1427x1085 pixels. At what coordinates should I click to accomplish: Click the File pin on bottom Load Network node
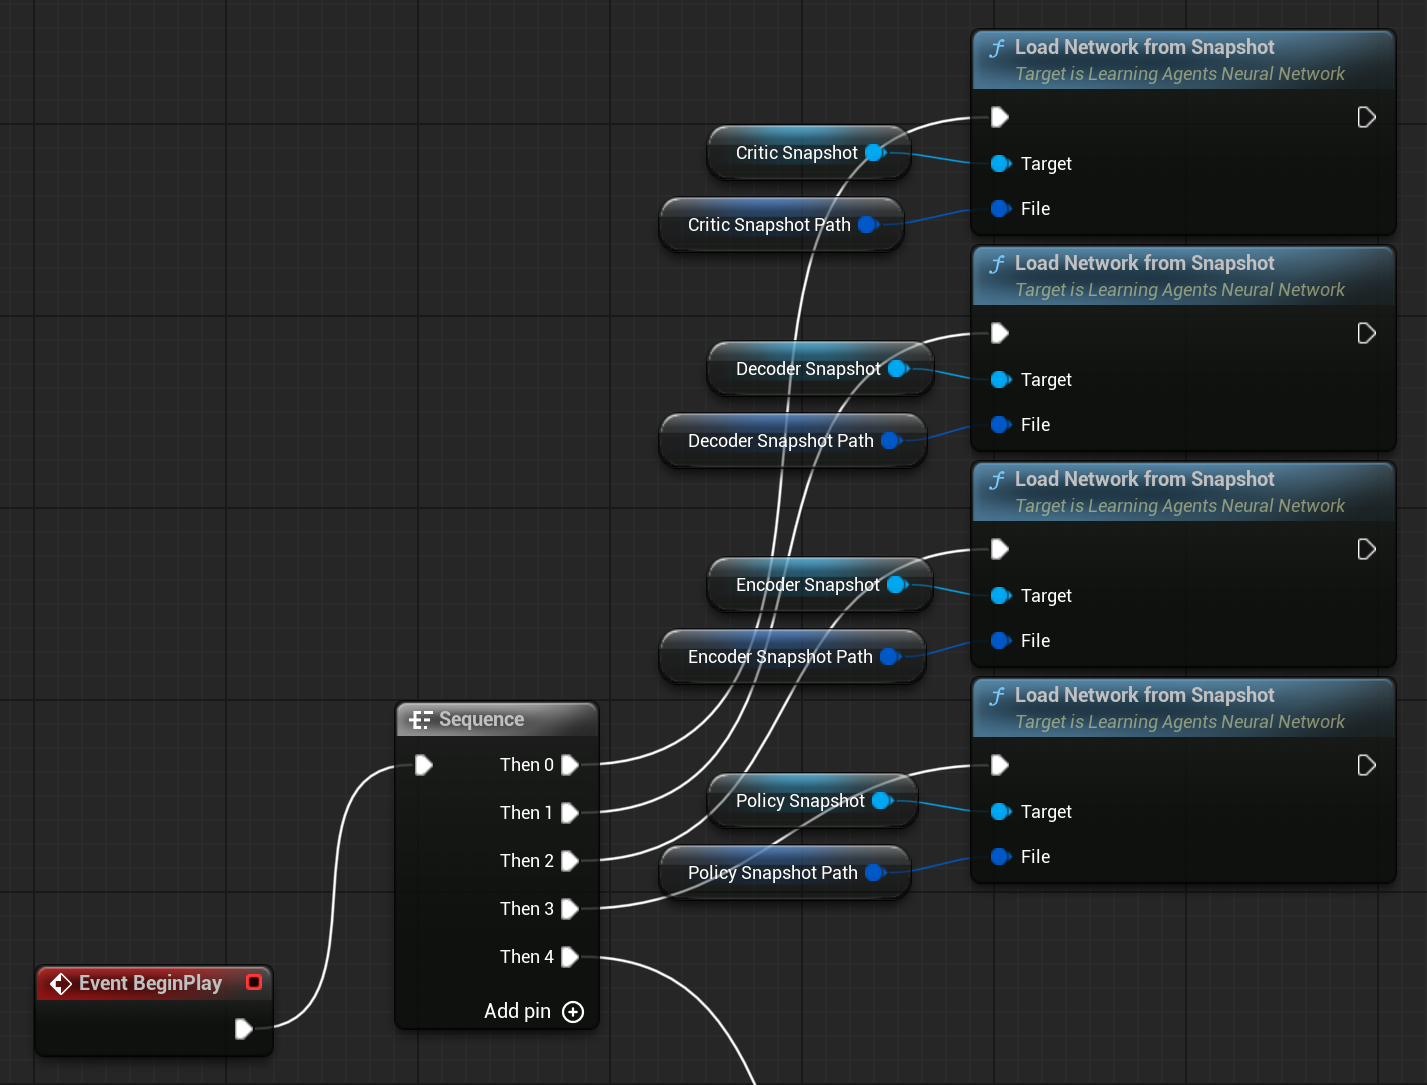(x=1001, y=856)
